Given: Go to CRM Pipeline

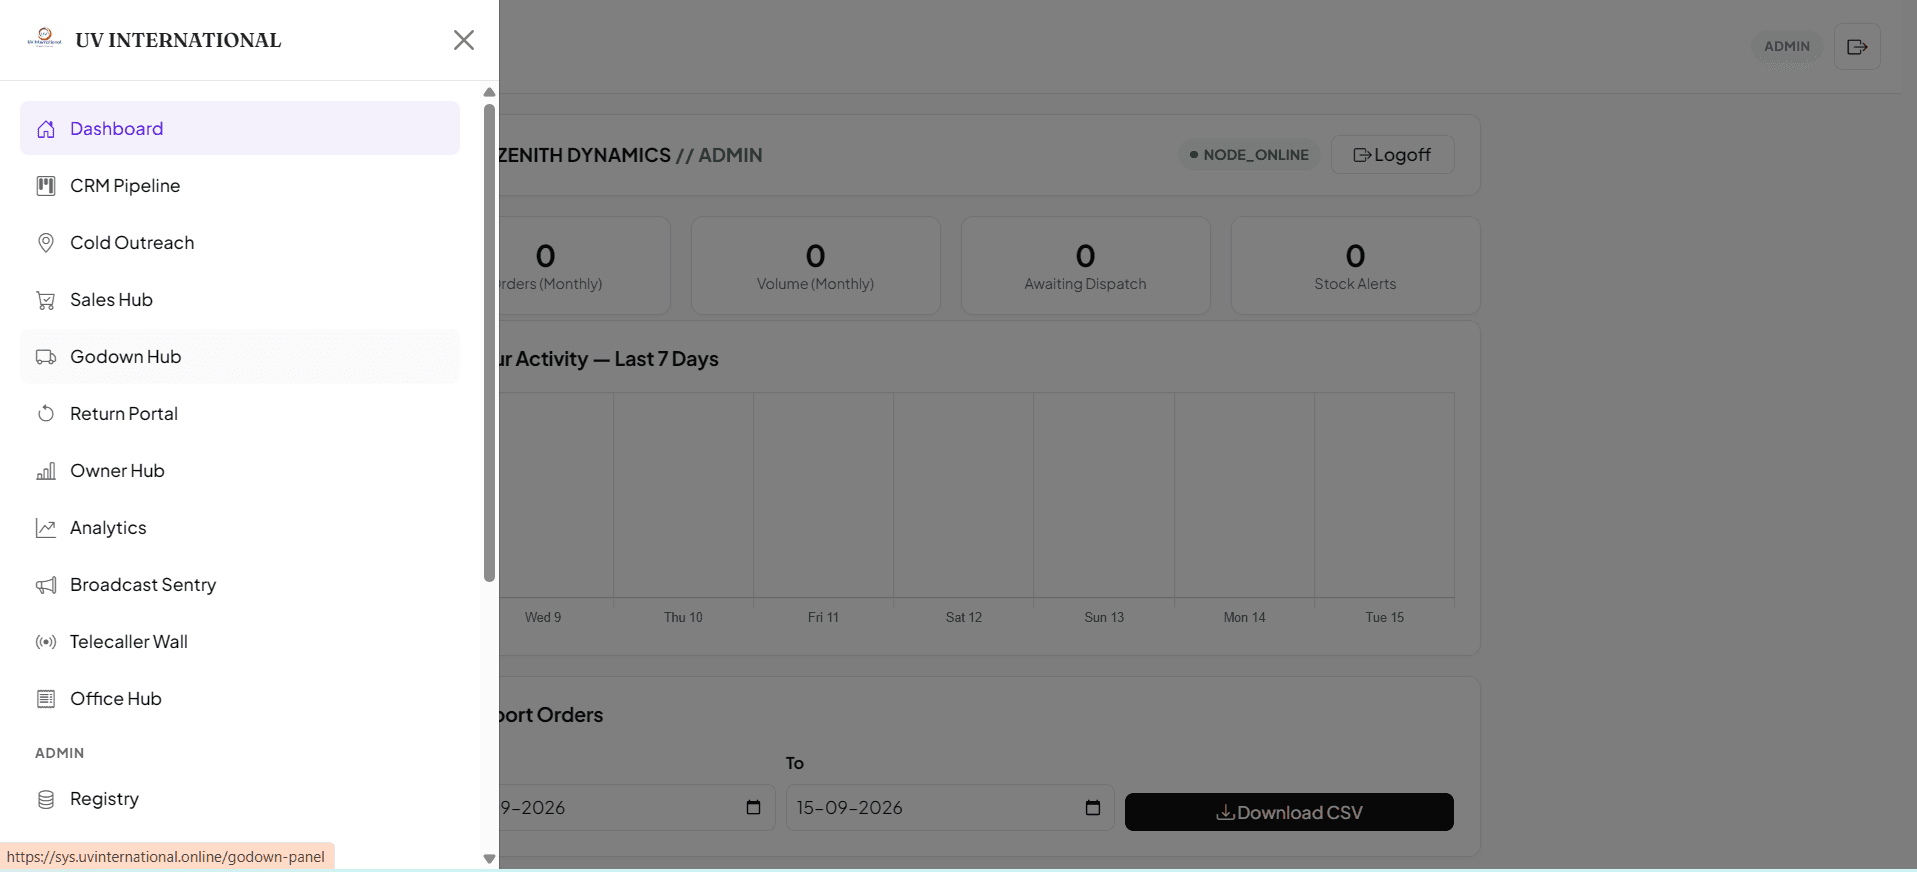Looking at the screenshot, I should (x=240, y=186).
